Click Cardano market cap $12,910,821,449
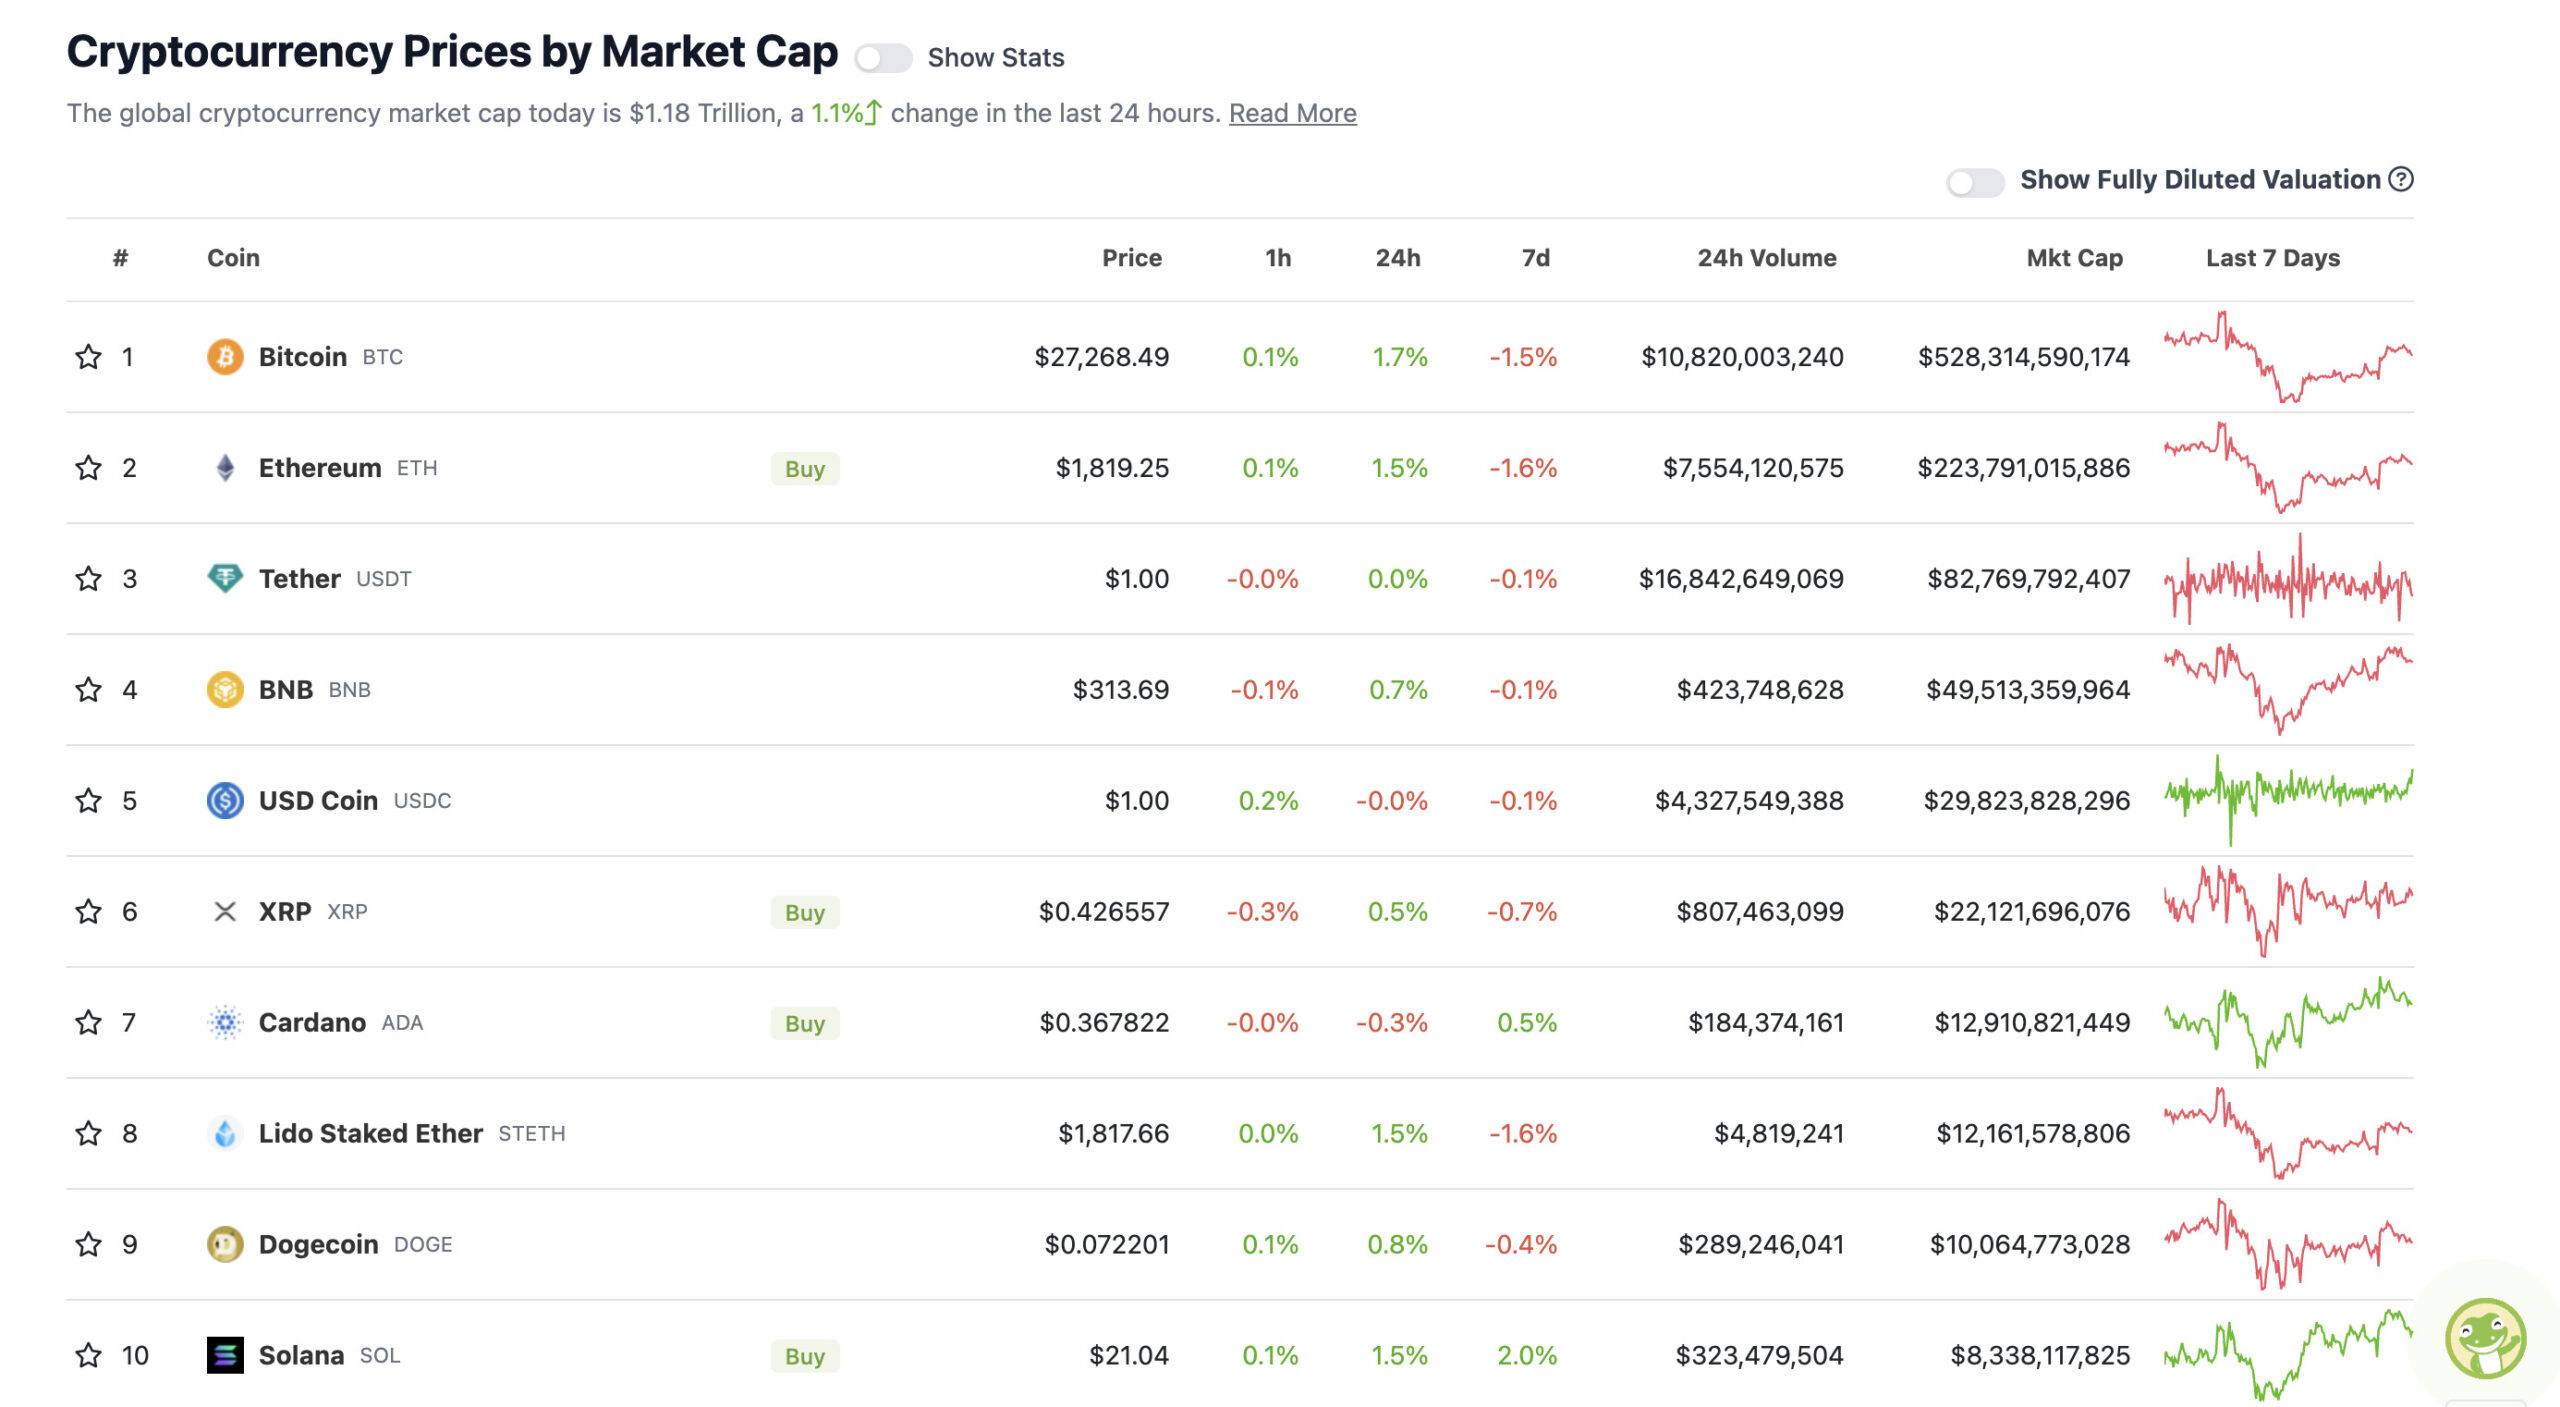 (2032, 1023)
